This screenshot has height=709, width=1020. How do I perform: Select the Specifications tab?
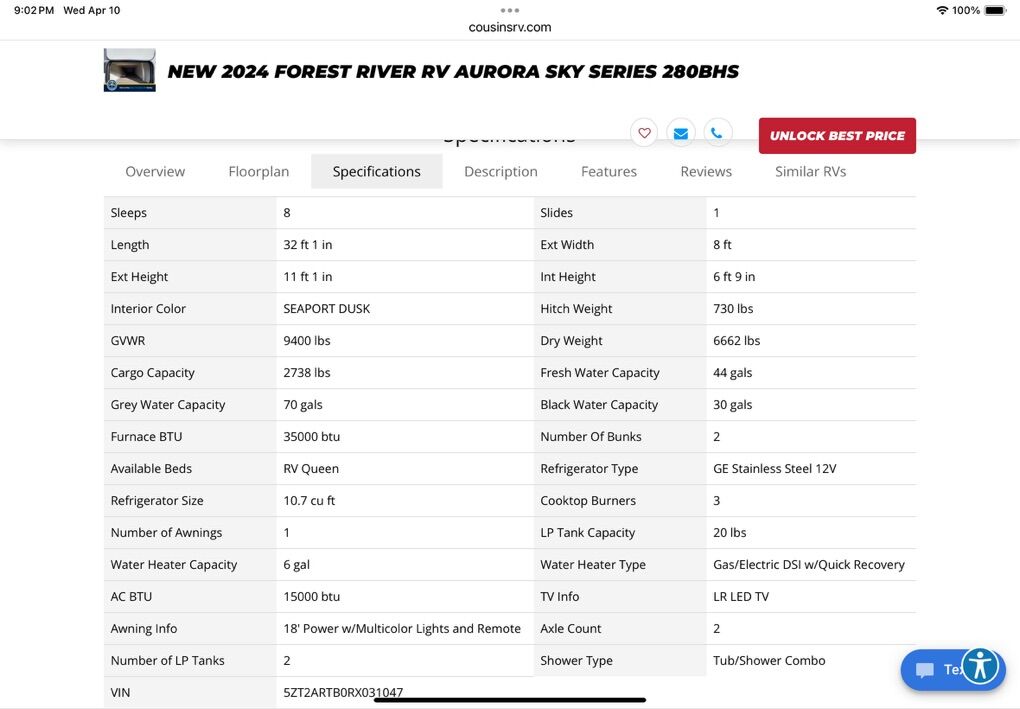(377, 172)
